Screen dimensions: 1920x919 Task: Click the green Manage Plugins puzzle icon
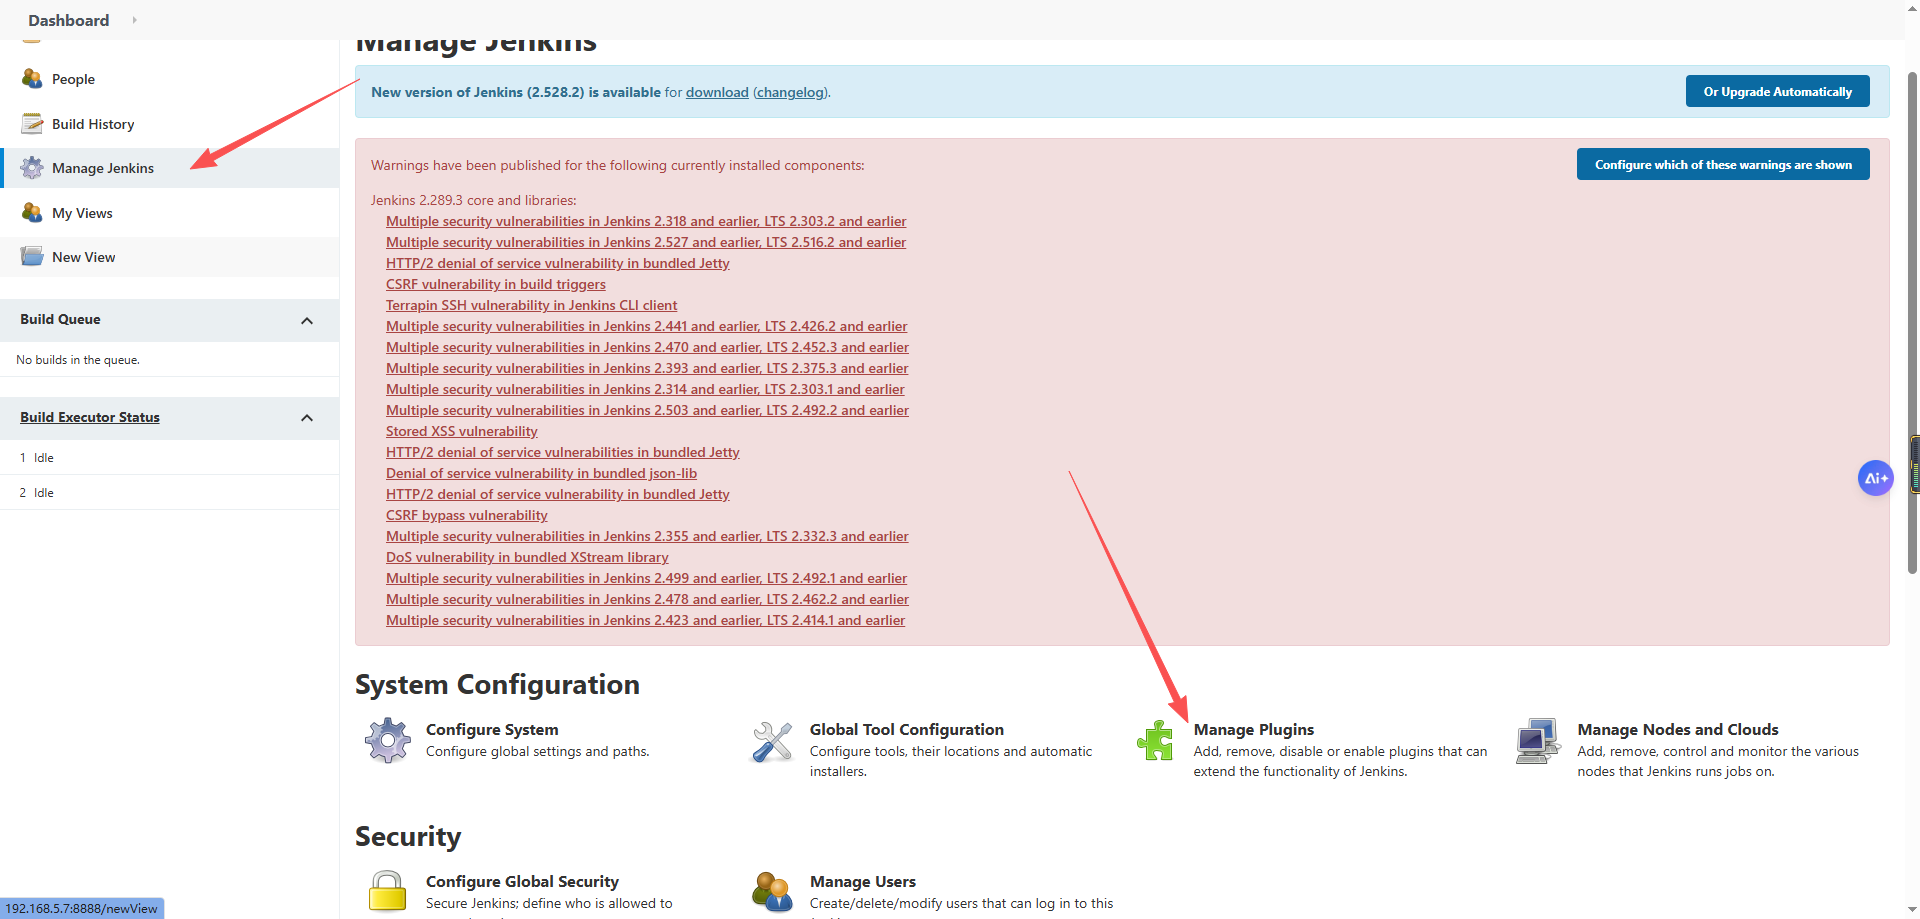pyautogui.click(x=1156, y=741)
